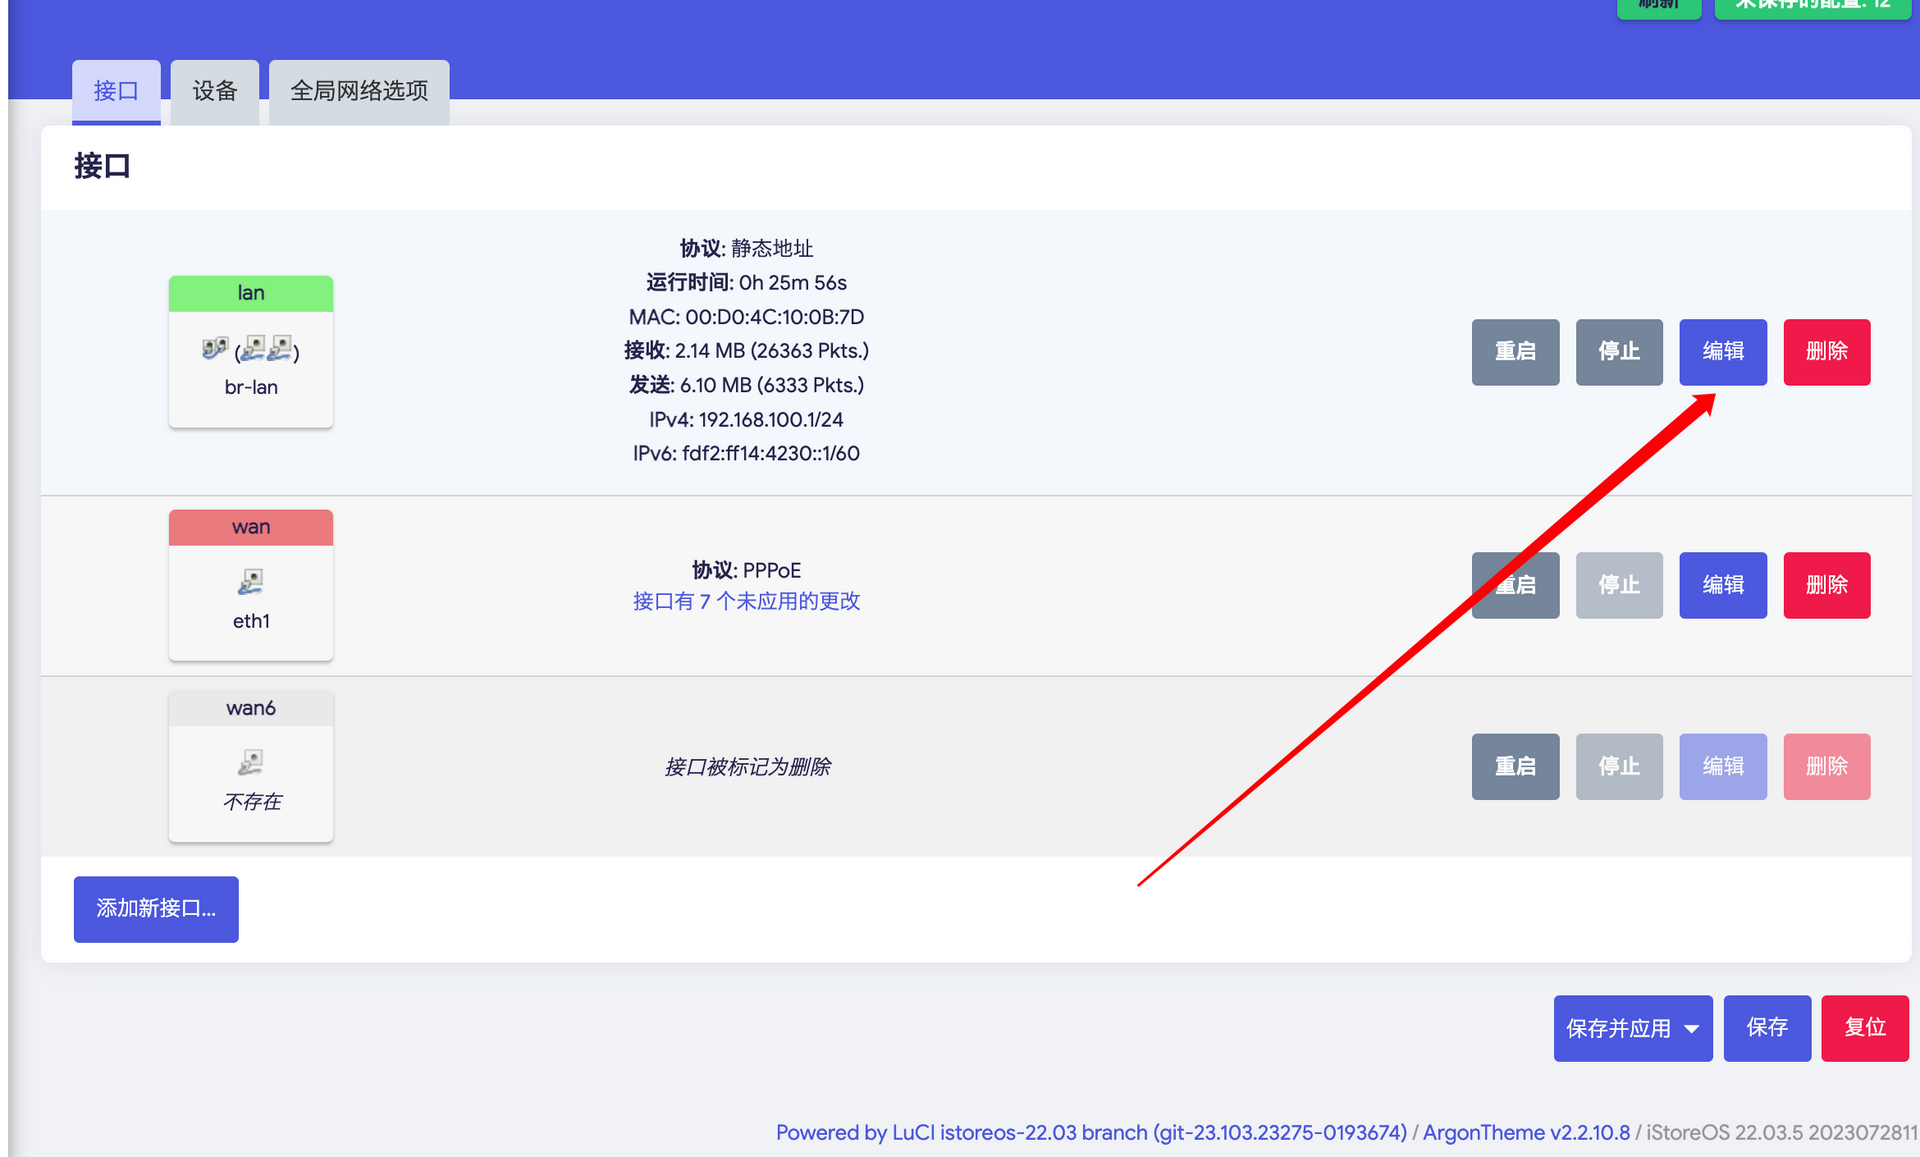Restart the wan interface with 重启
Screen dimensions: 1920x1157
(1515, 585)
